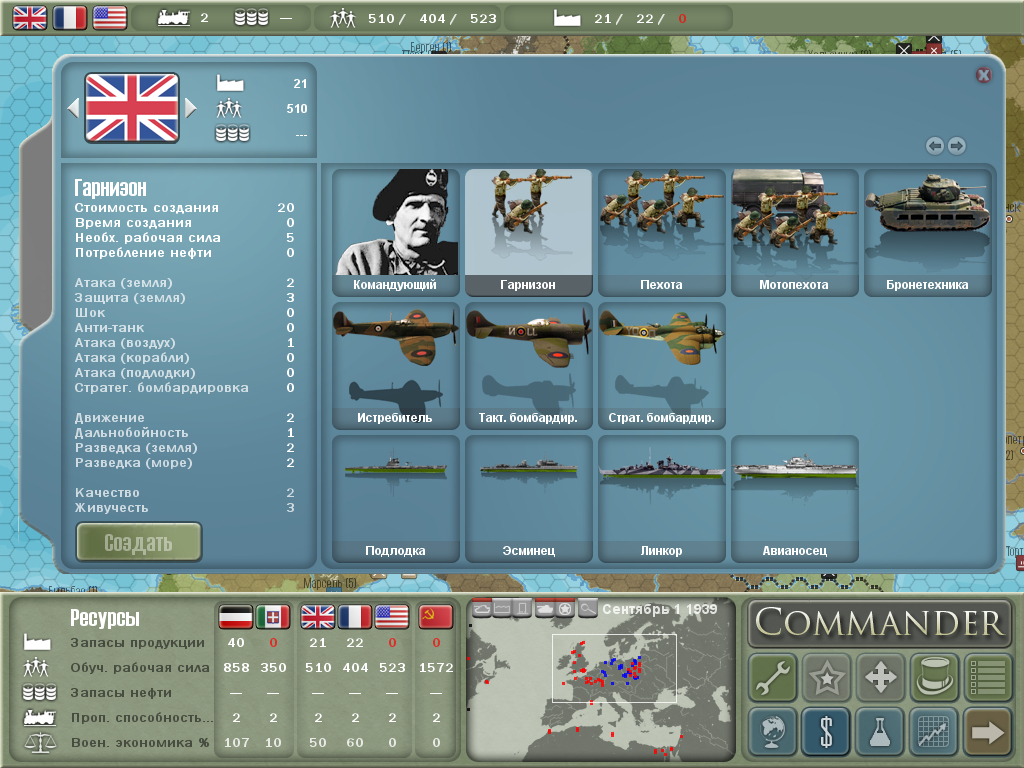Click the four-way move arrows icon
Screen dimensions: 1024x768
tap(880, 678)
